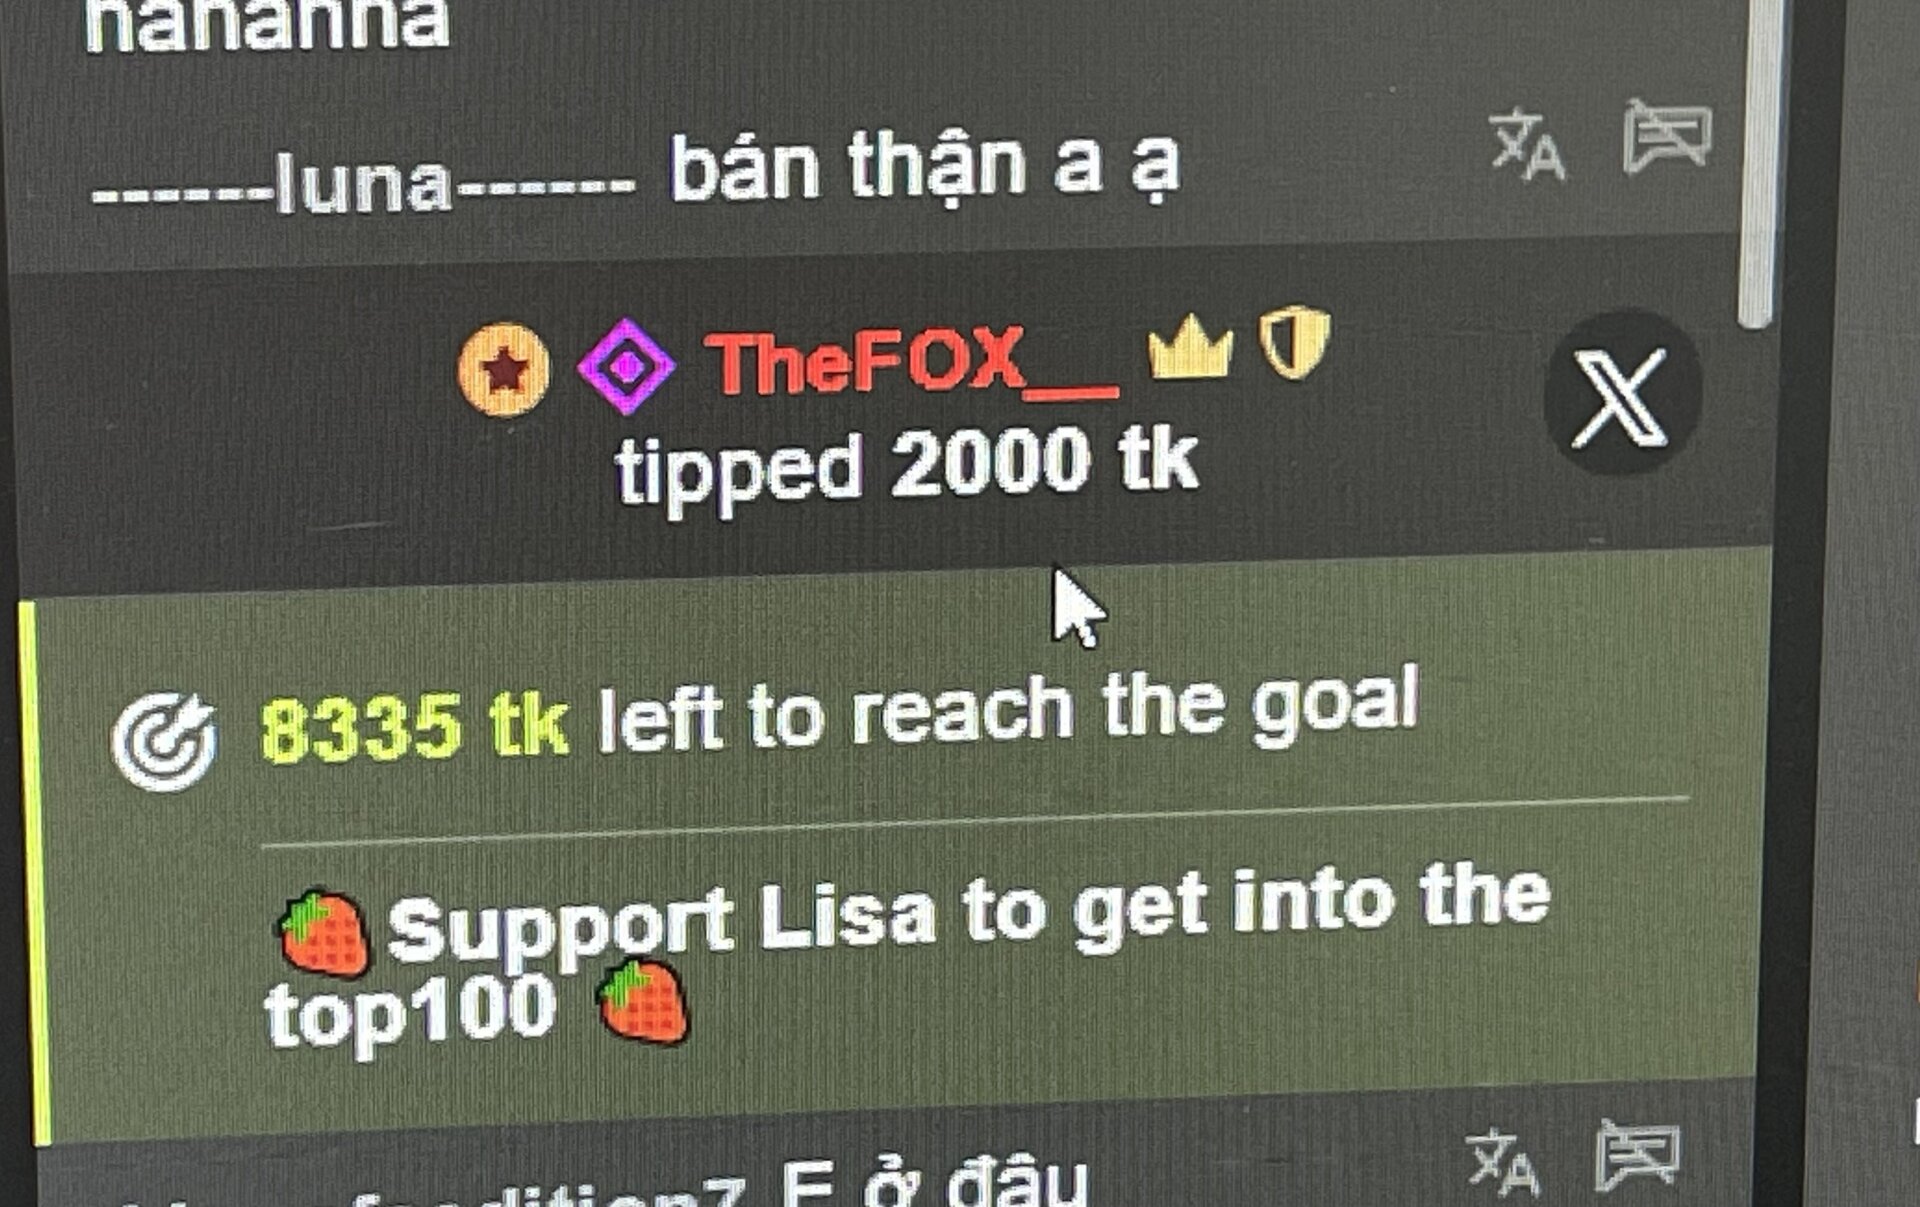Click the green '8335 tk' amount
This screenshot has height=1207, width=1920.
(x=415, y=727)
